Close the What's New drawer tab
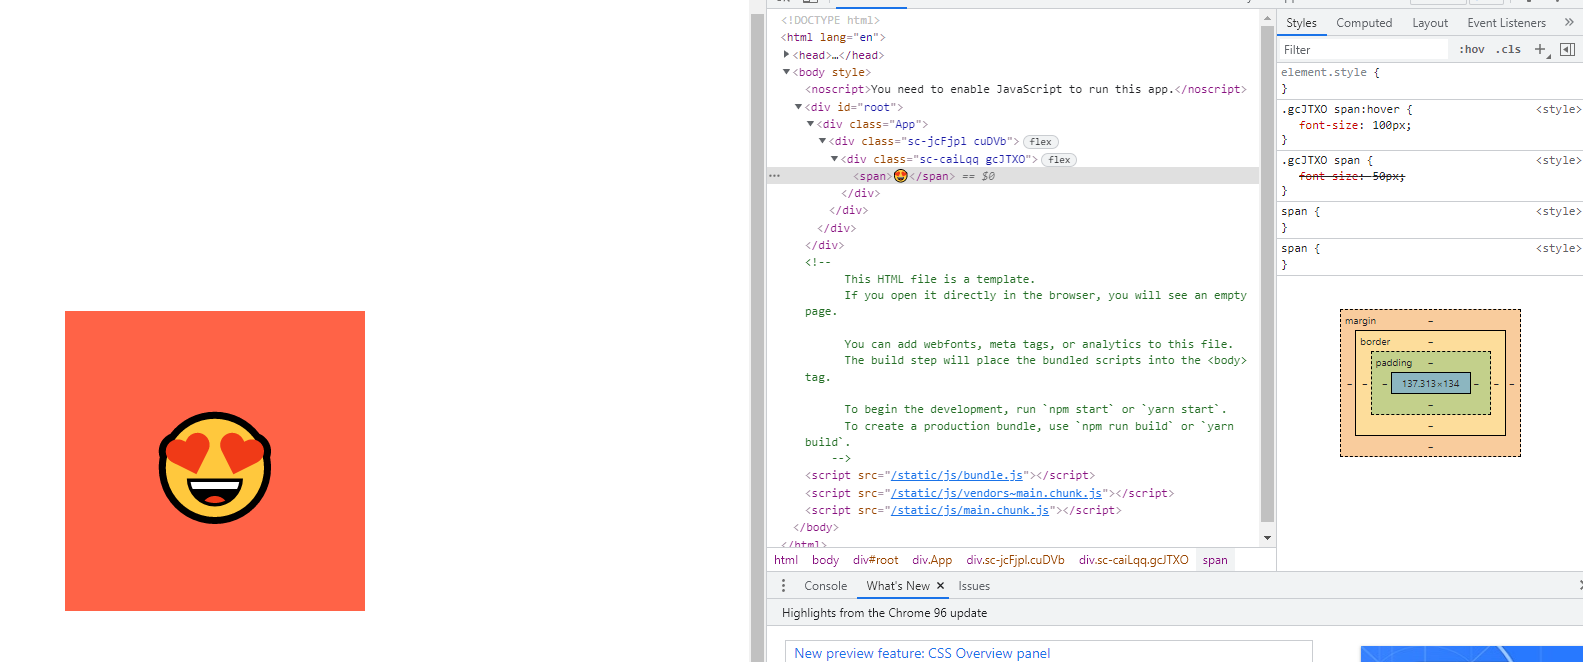This screenshot has width=1583, height=662. coord(940,586)
